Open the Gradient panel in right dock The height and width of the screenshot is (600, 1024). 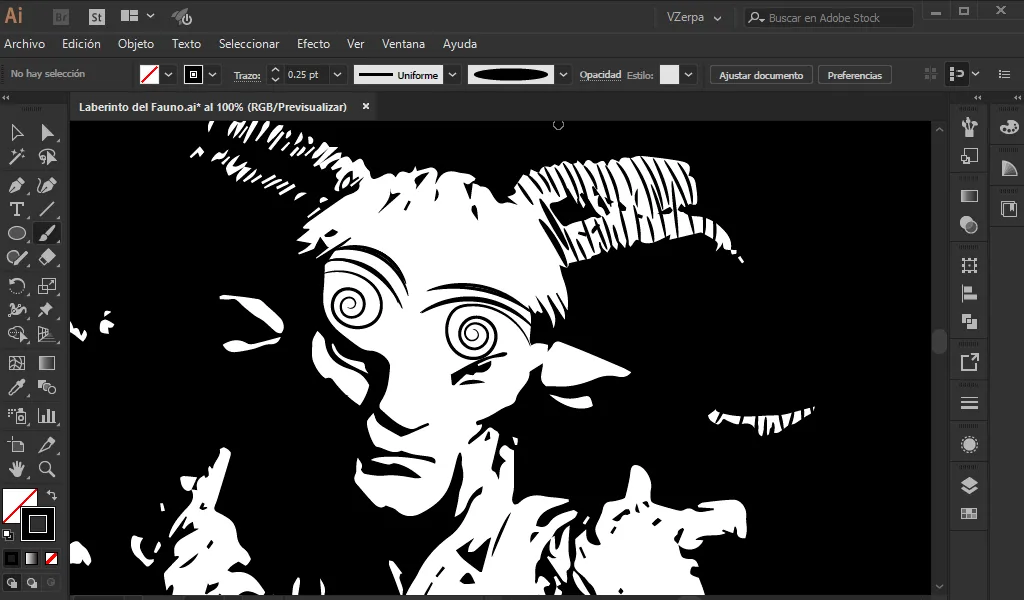click(969, 196)
